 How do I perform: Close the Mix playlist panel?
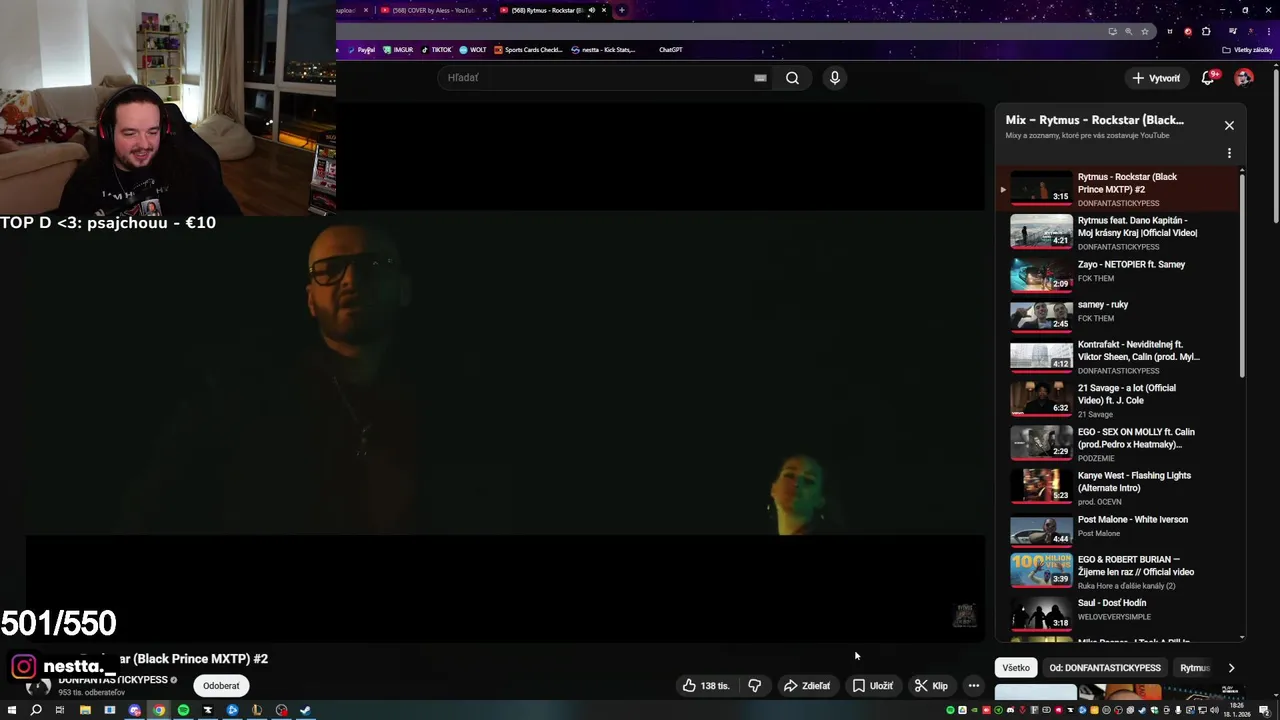[1229, 125]
